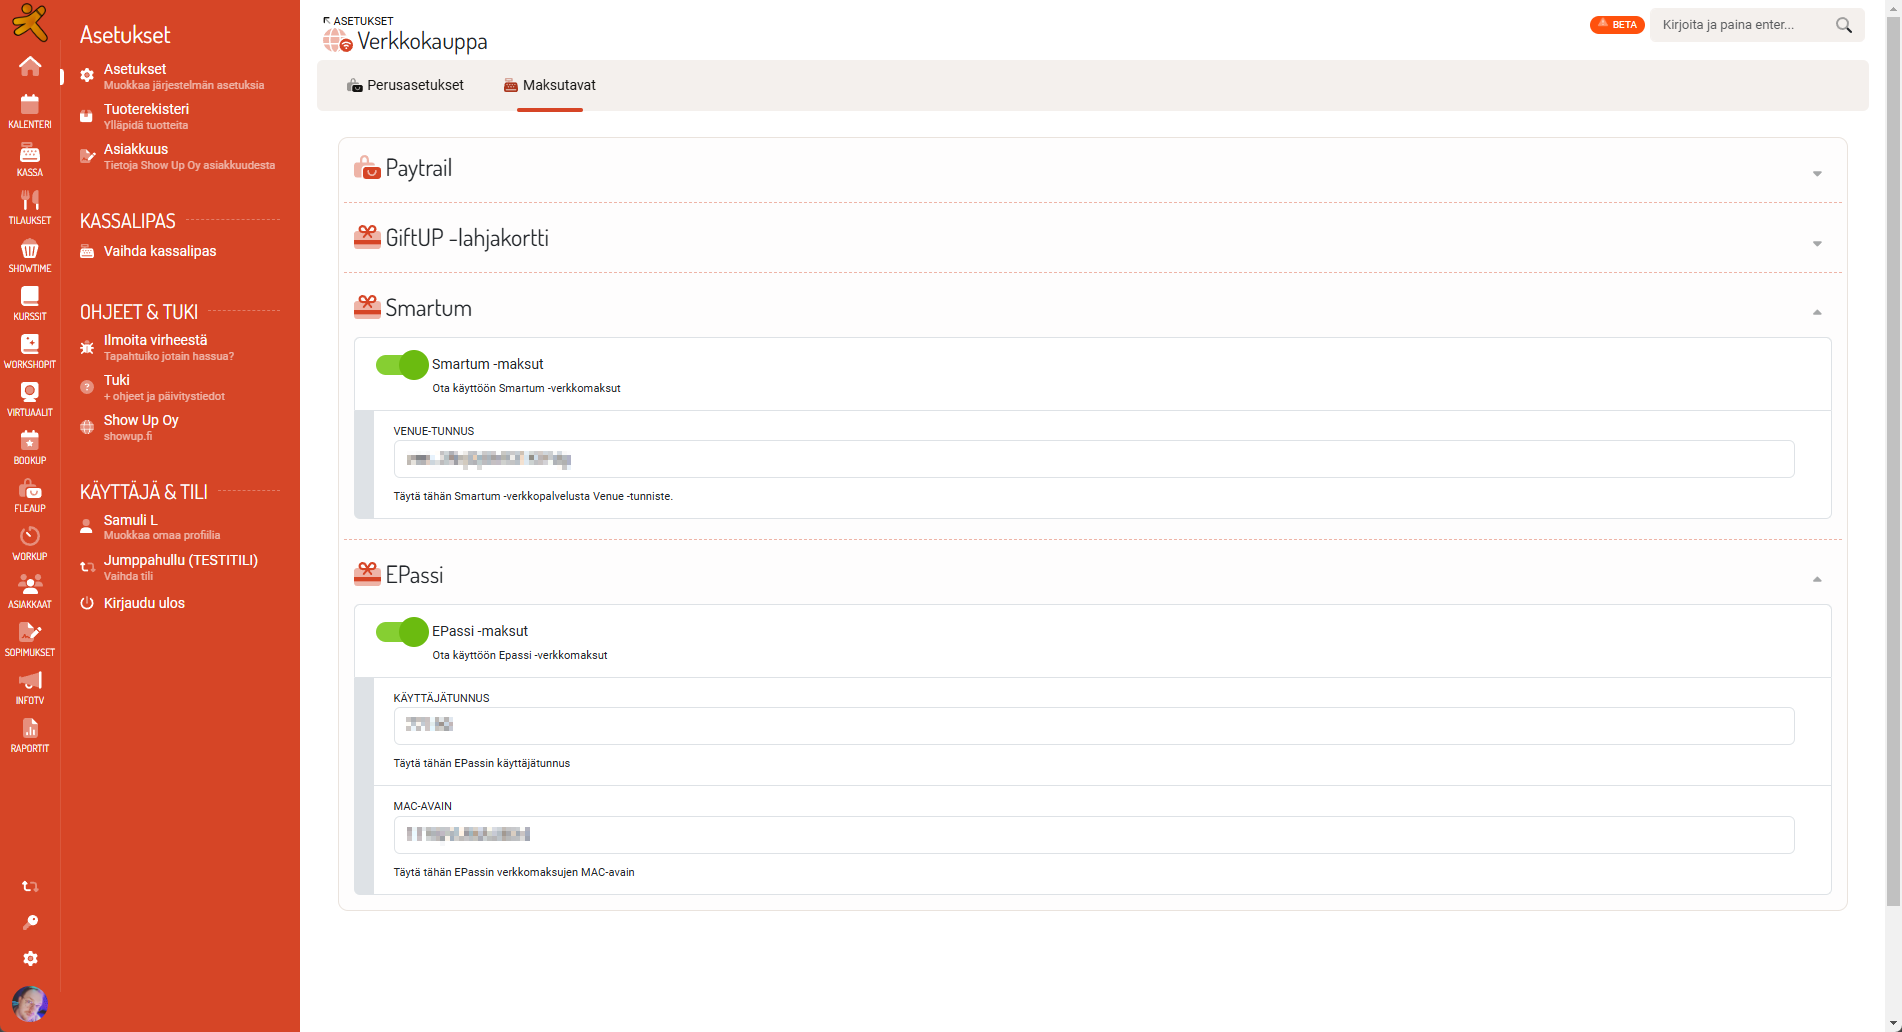Screen dimensions: 1902x1032
Task: Open the InfoTV icon
Action: coord(30,686)
